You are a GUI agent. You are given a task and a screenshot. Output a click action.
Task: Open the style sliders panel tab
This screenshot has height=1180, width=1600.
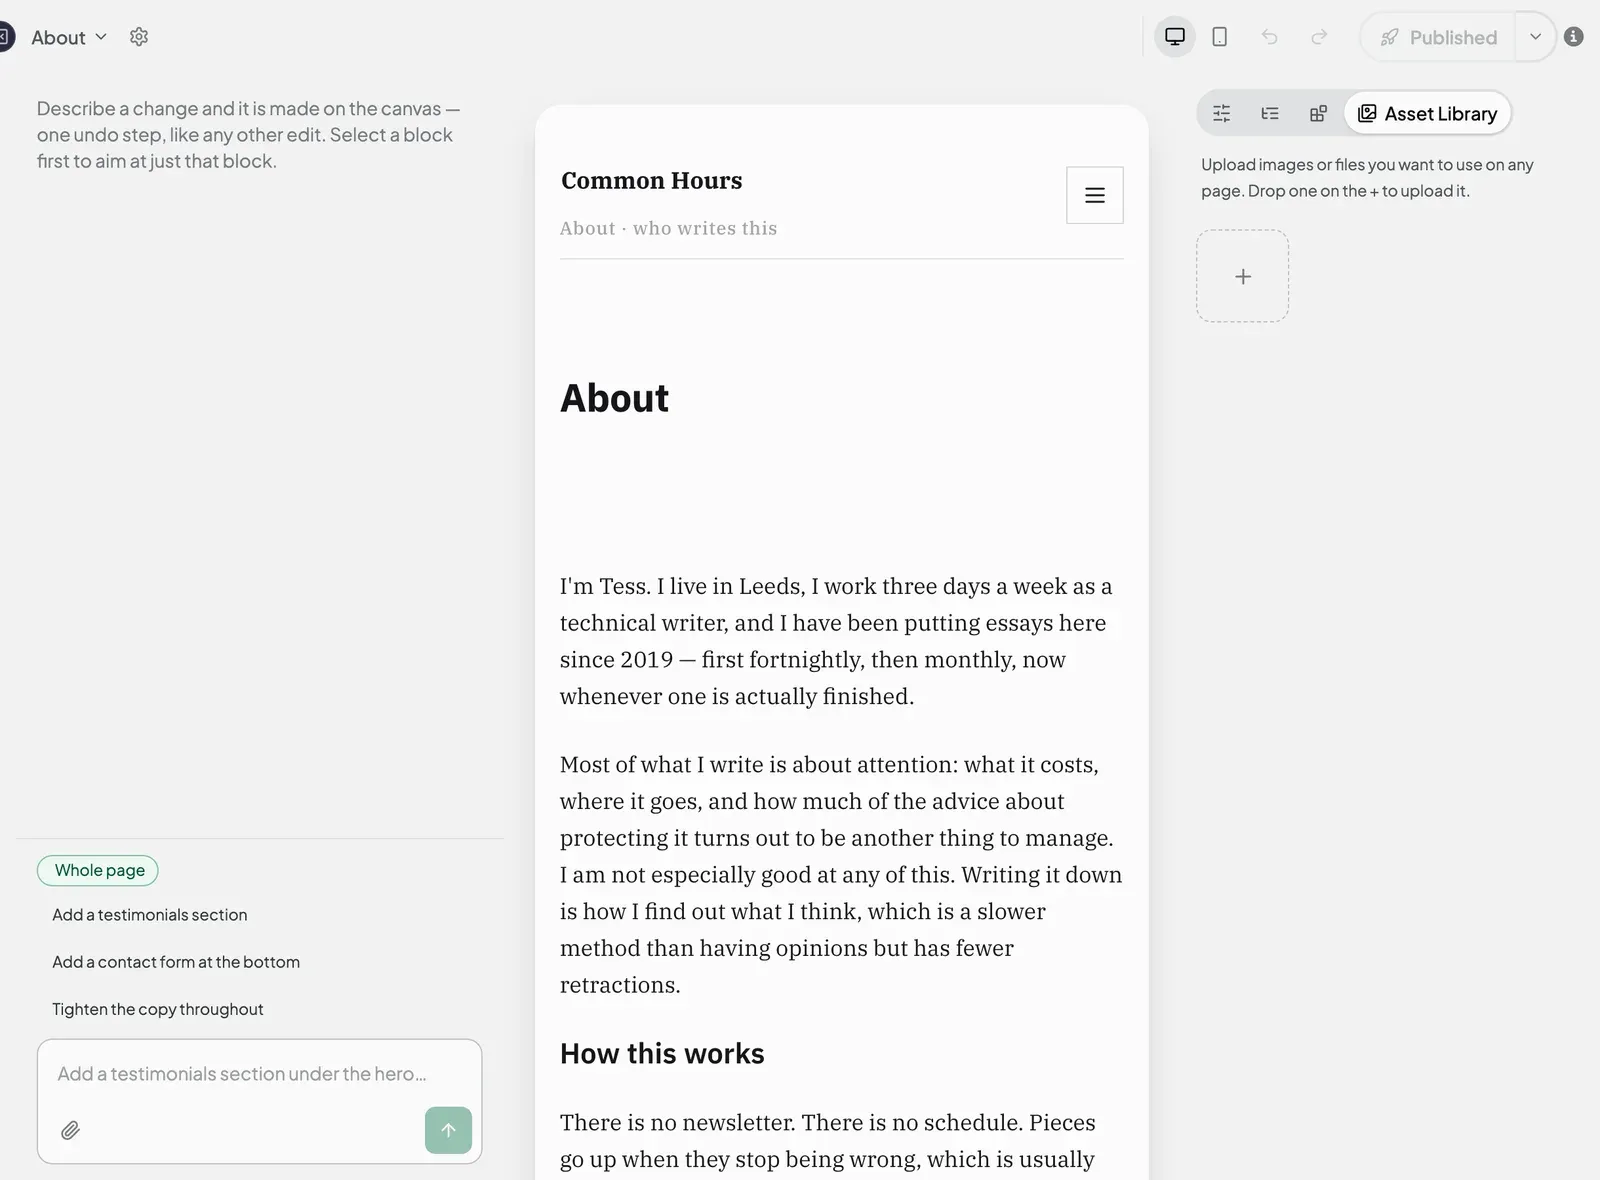[x=1222, y=113]
